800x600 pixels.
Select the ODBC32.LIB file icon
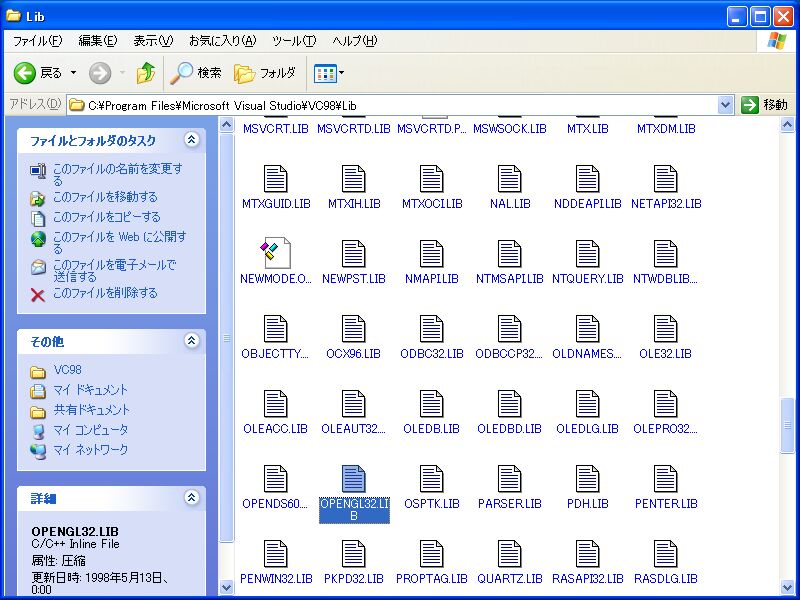tap(432, 329)
